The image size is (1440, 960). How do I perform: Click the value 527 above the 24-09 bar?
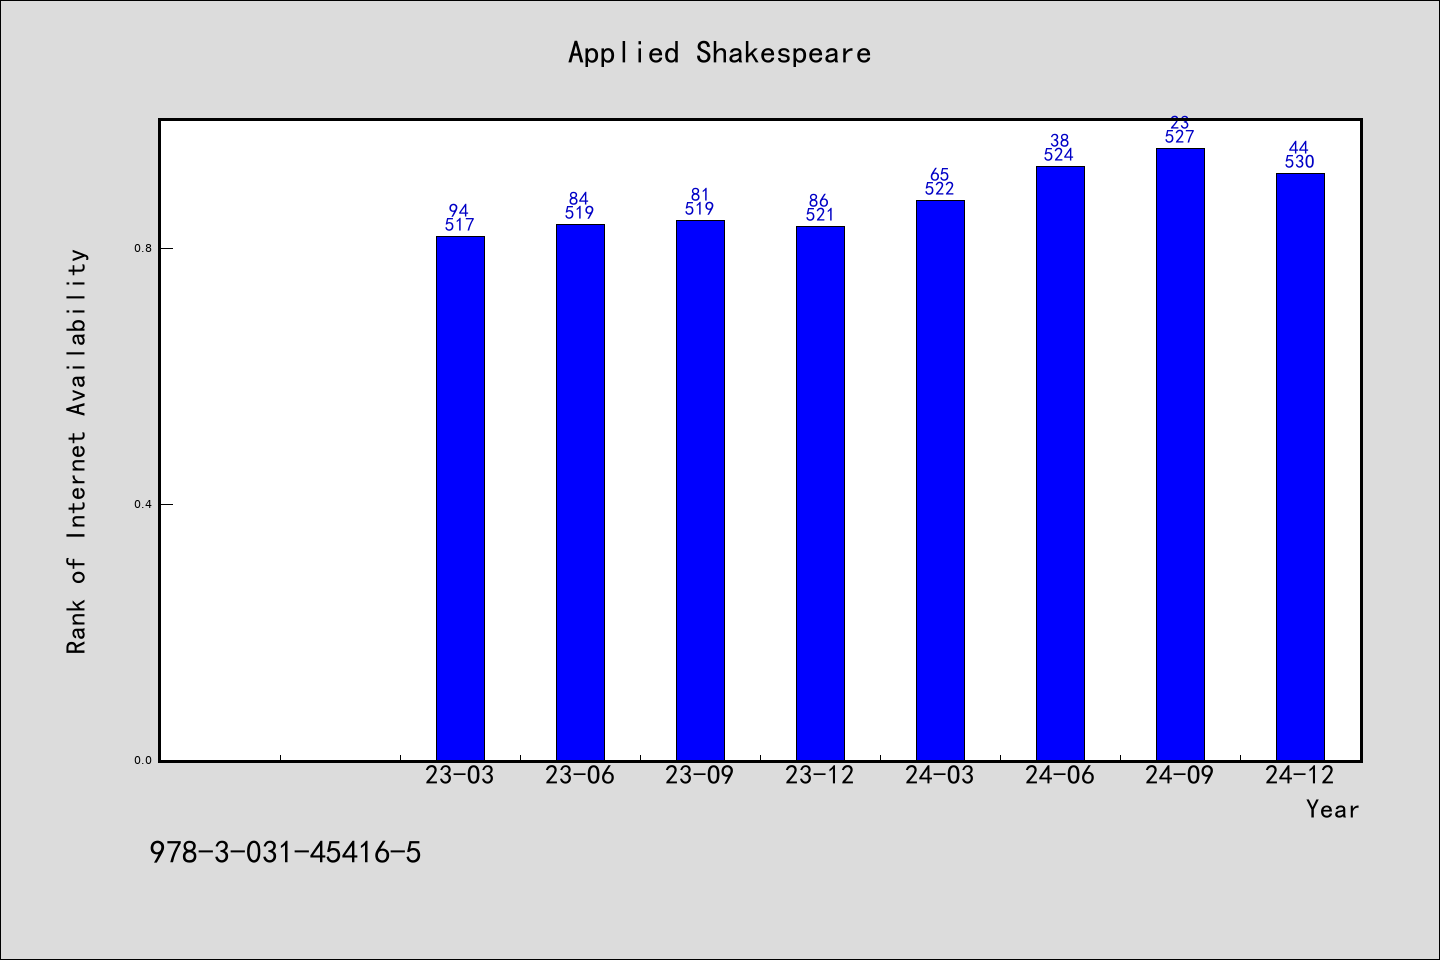(1180, 137)
